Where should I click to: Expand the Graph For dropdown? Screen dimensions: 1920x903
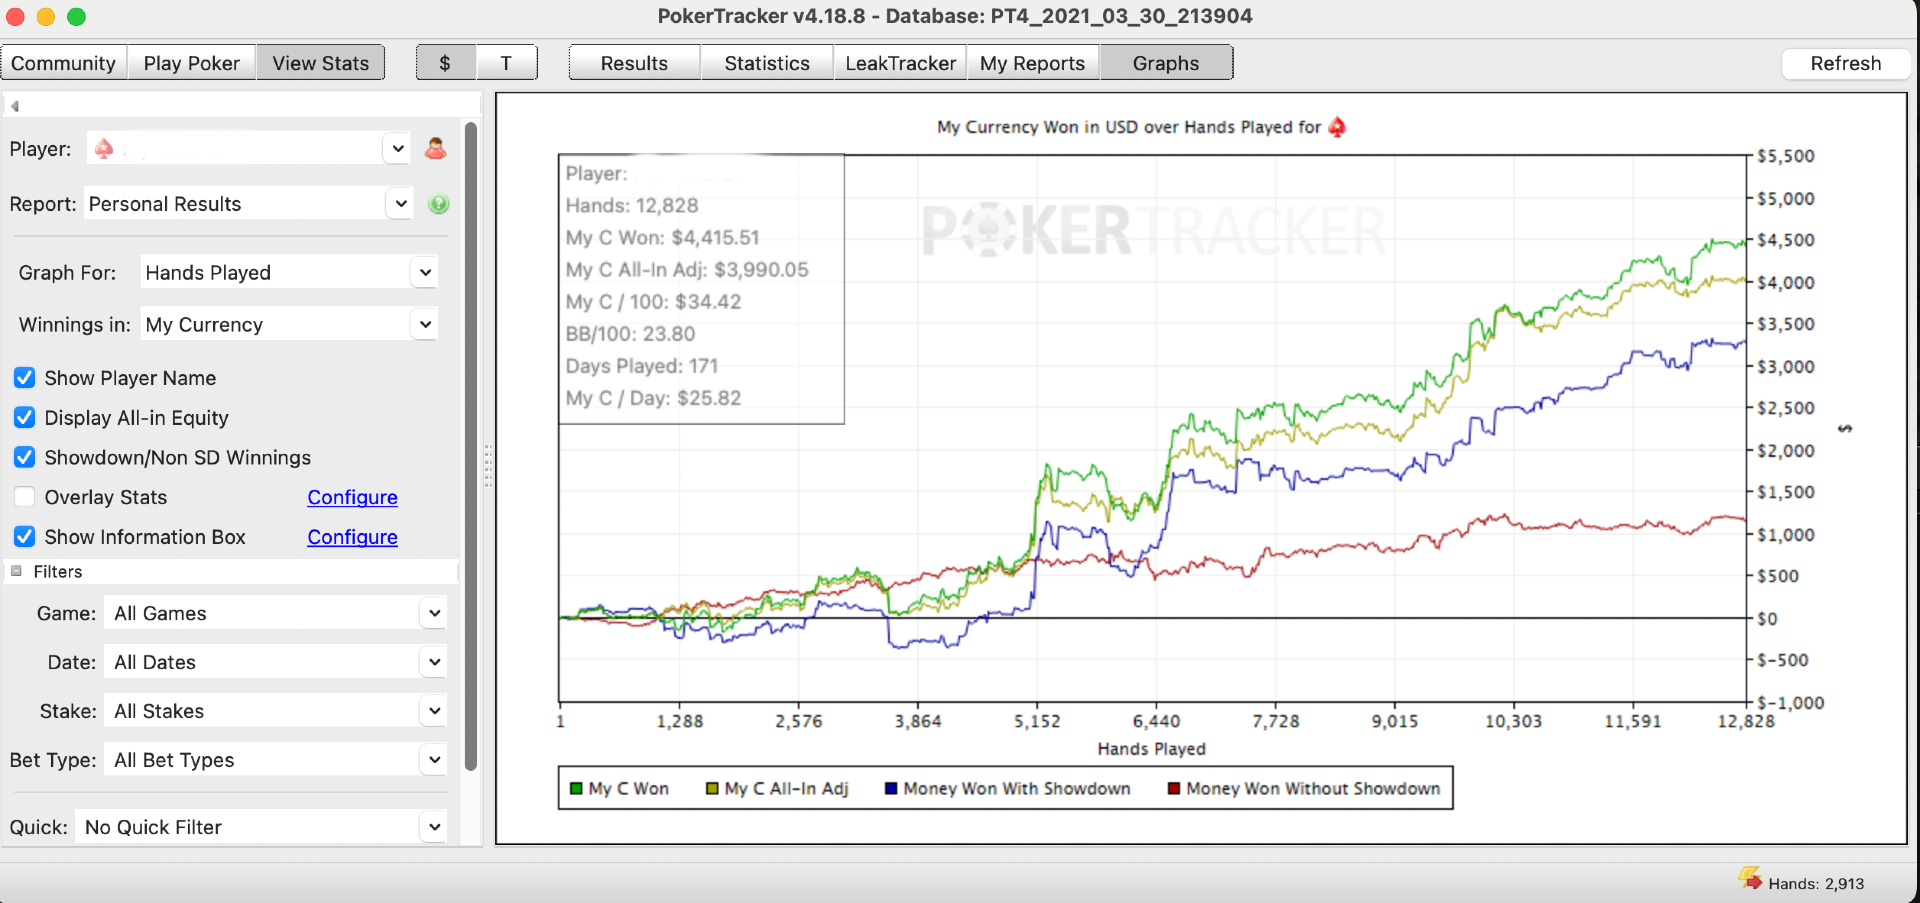tap(425, 272)
